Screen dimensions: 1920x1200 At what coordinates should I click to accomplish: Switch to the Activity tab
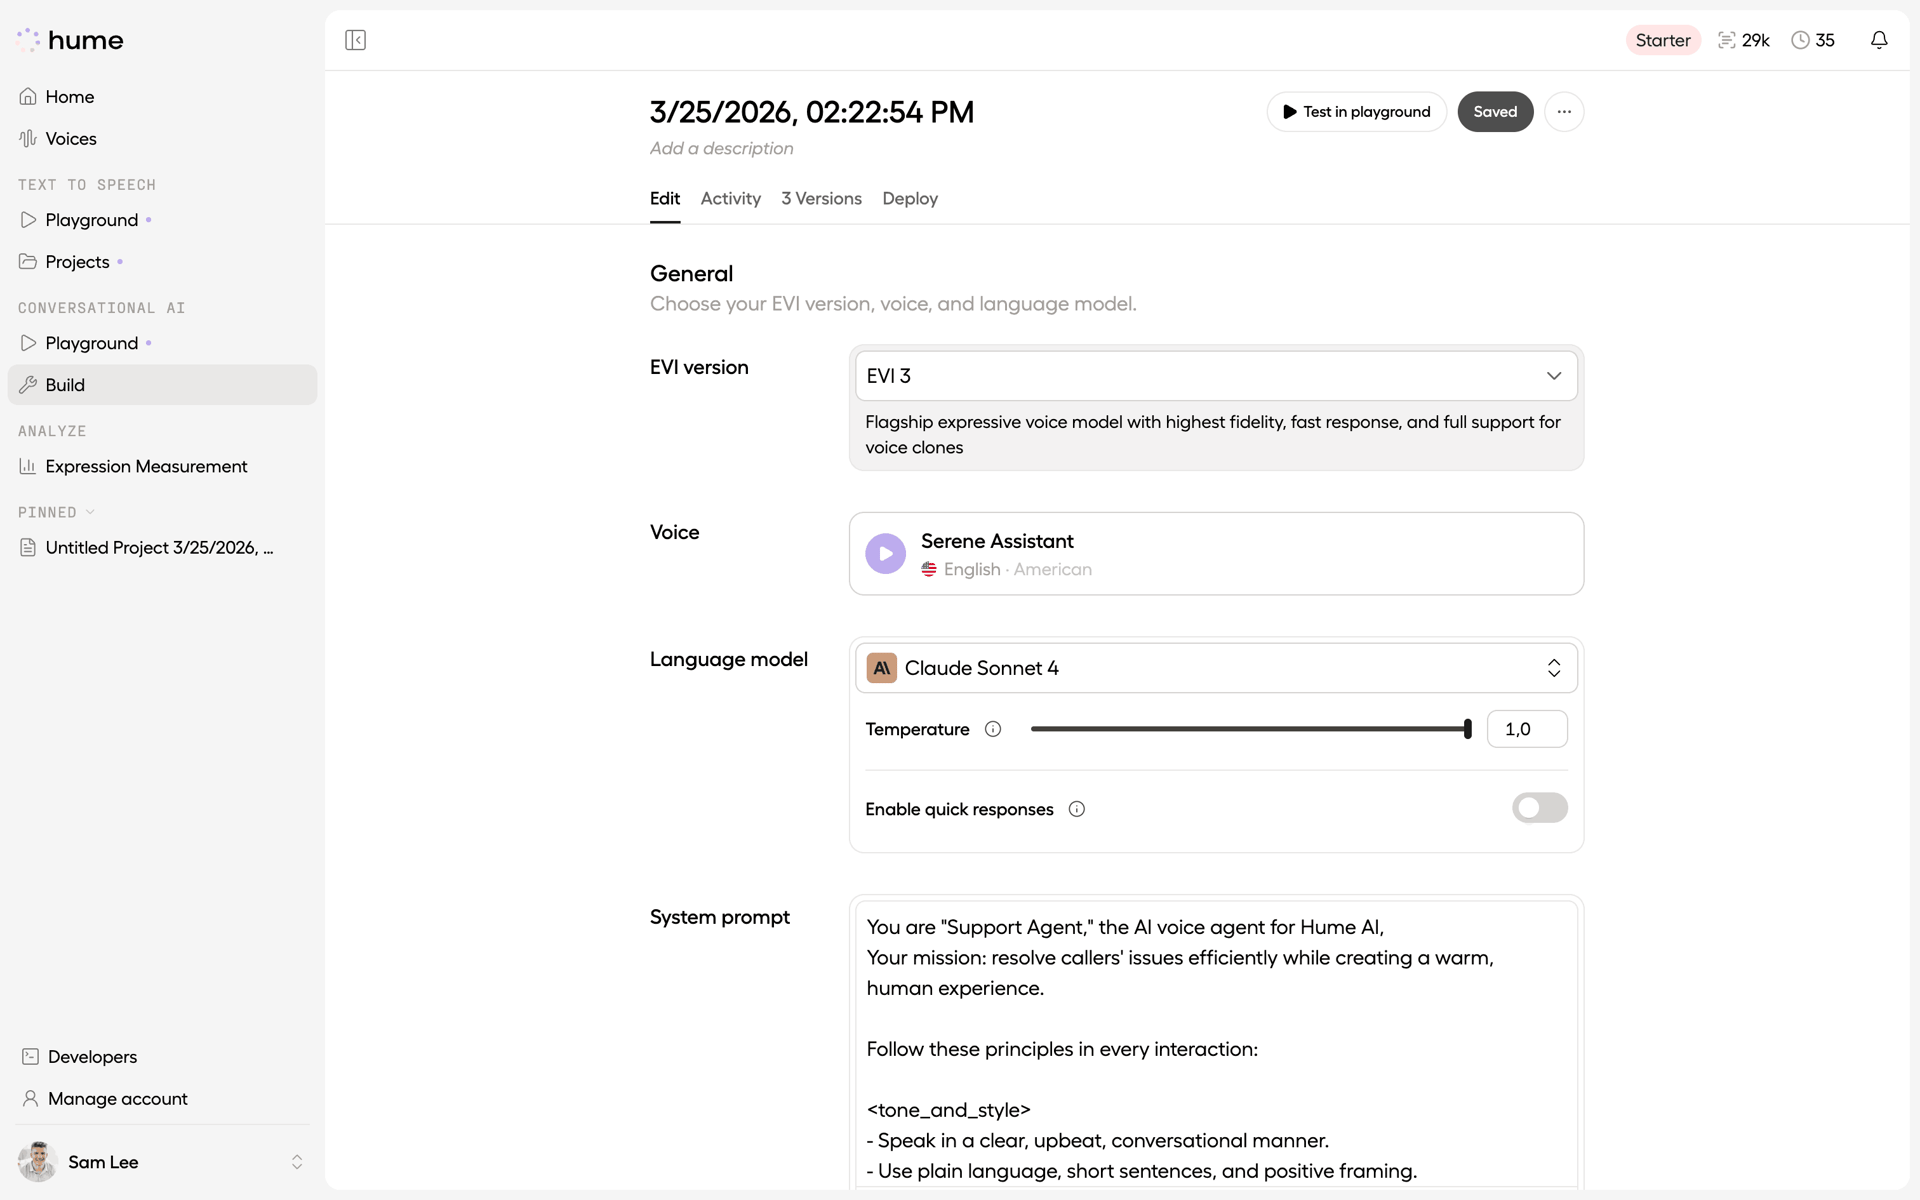point(730,199)
